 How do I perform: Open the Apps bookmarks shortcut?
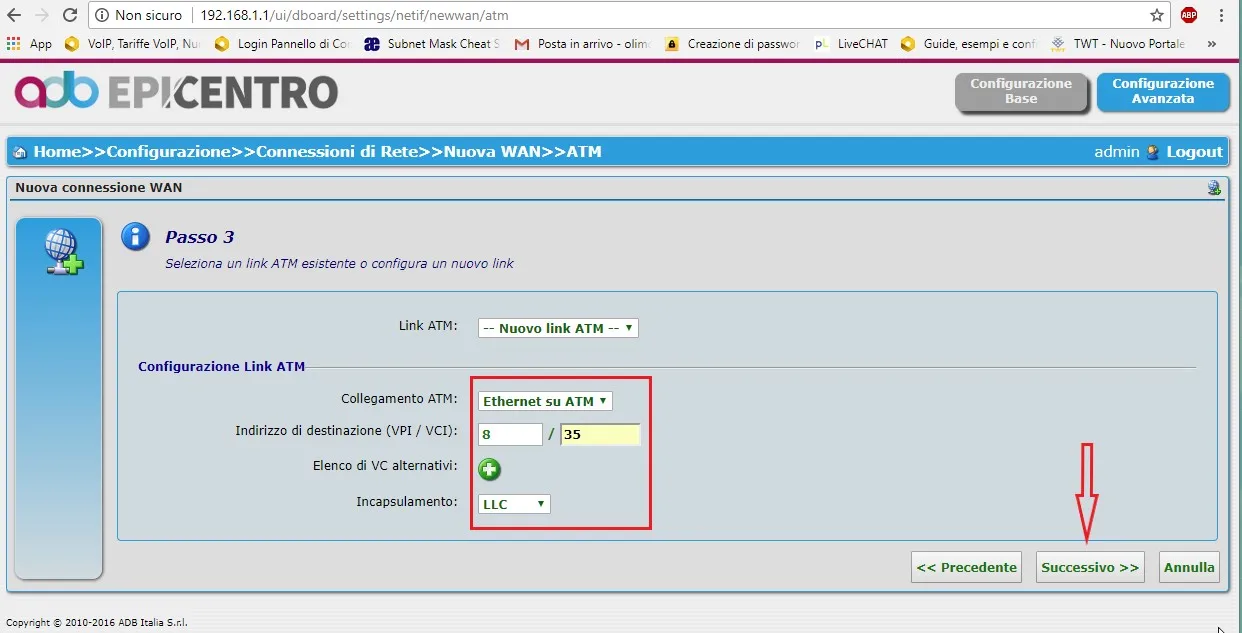(29, 44)
